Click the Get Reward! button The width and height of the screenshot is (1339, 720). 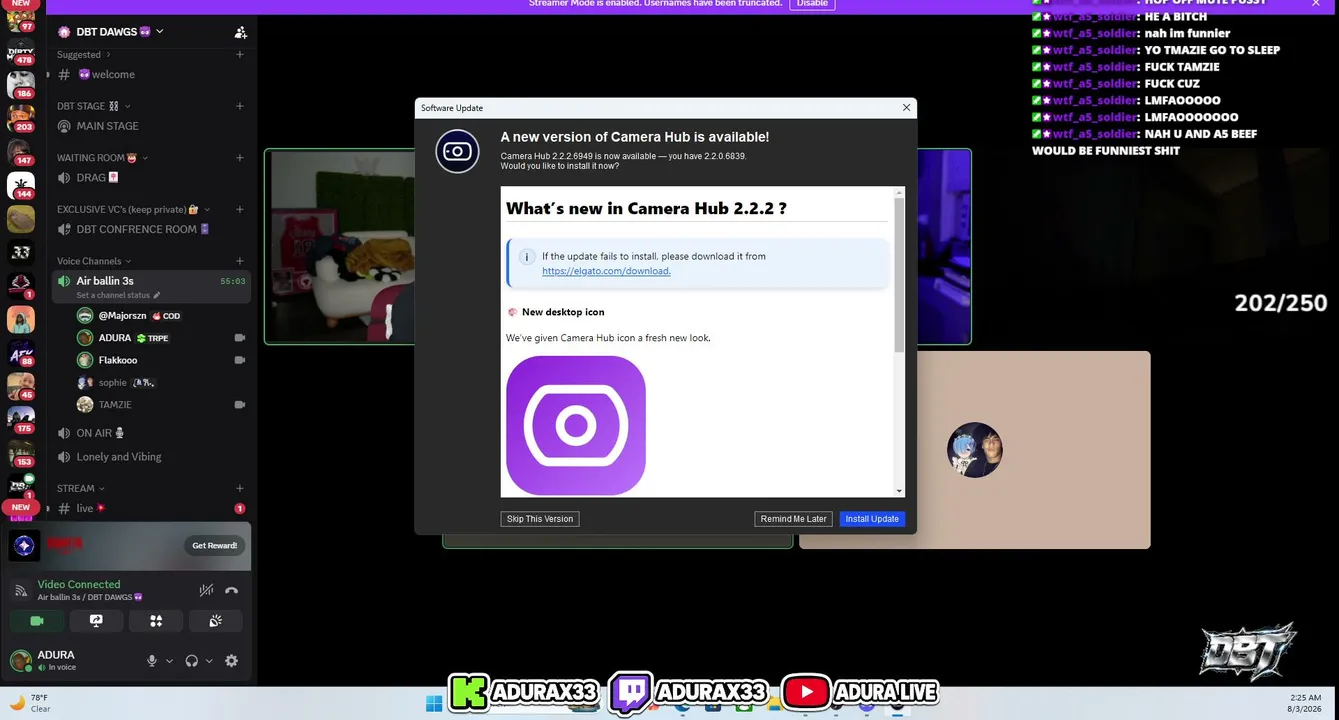click(x=215, y=545)
